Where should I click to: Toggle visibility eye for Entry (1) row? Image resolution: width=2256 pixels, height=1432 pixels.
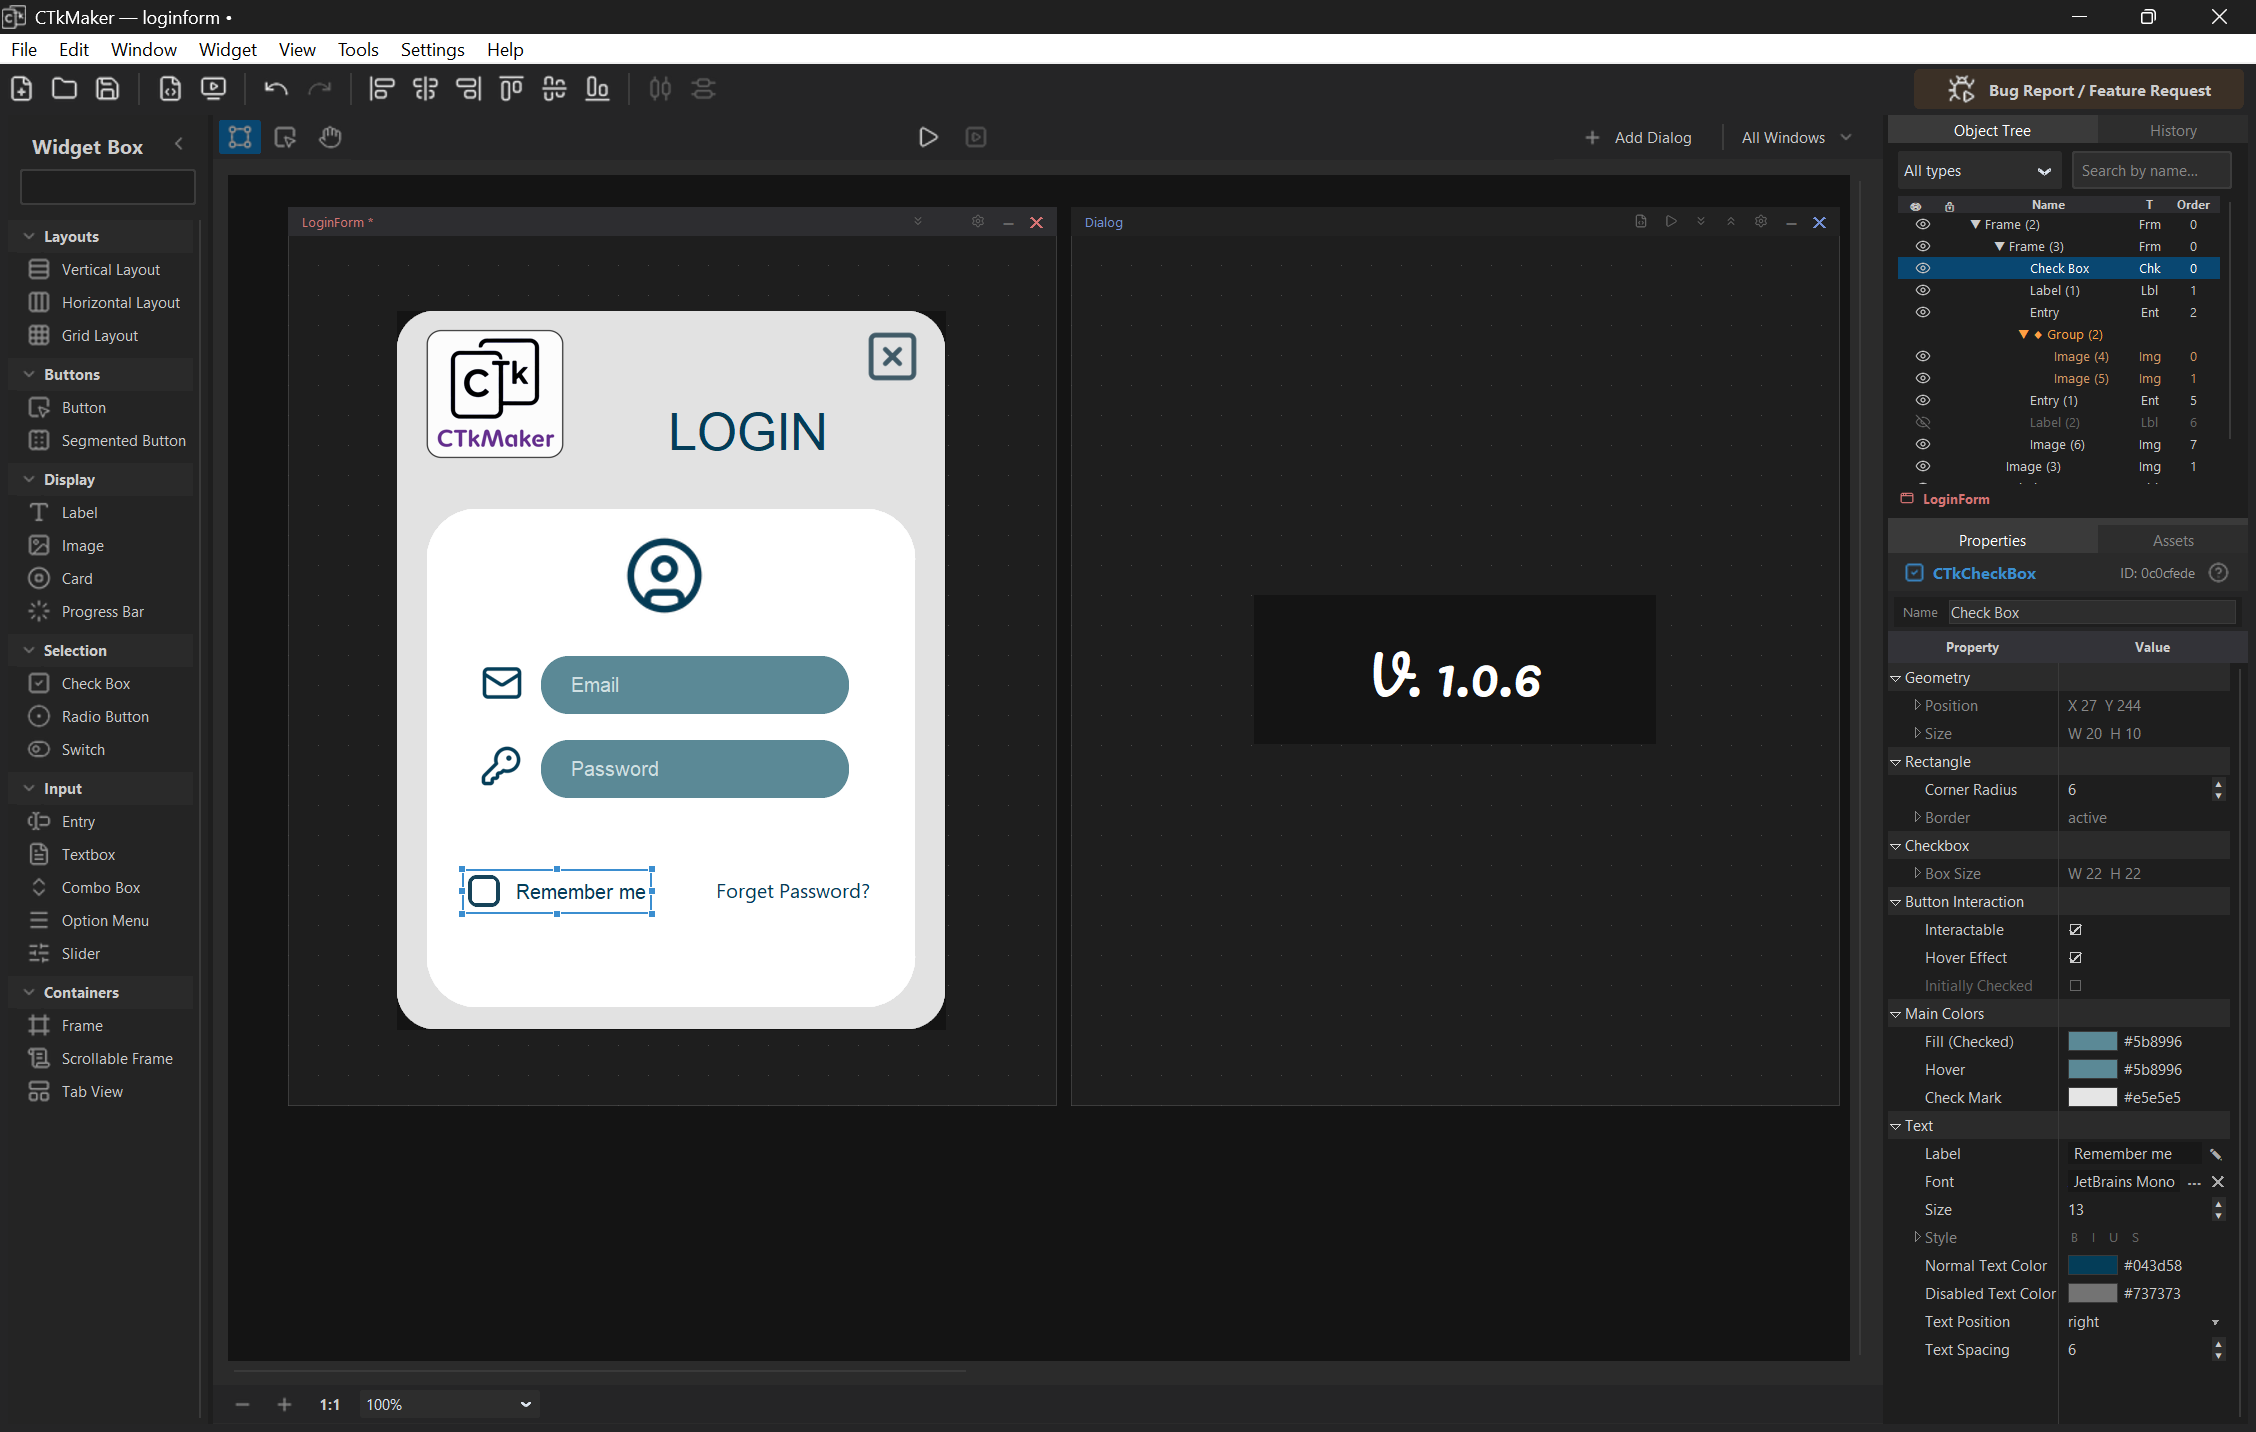point(1922,400)
